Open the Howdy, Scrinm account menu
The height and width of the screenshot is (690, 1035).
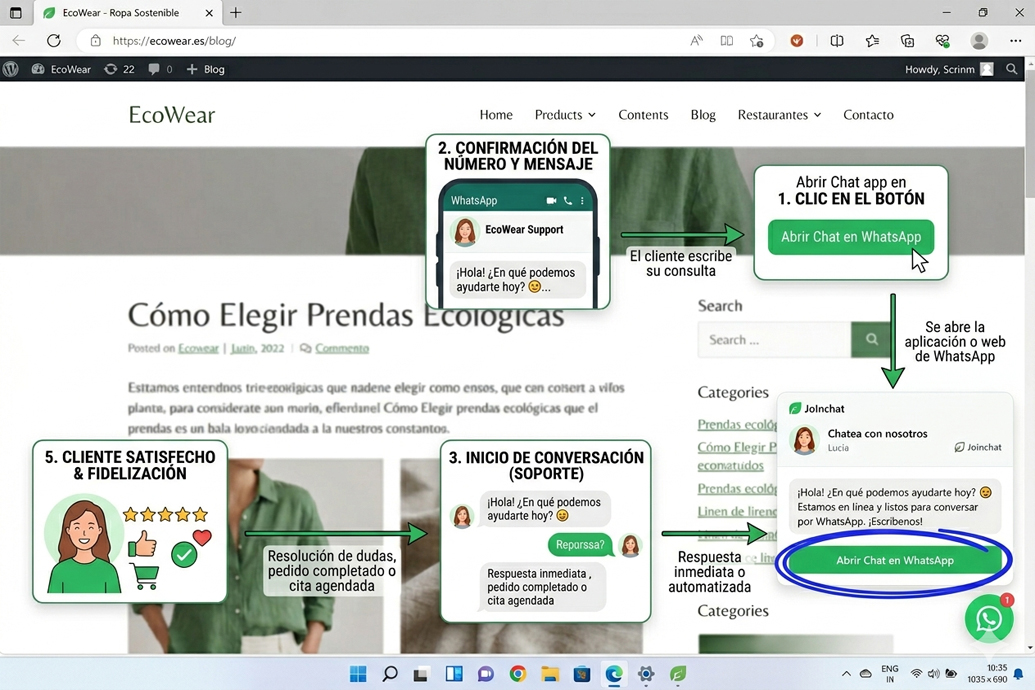[x=949, y=69]
